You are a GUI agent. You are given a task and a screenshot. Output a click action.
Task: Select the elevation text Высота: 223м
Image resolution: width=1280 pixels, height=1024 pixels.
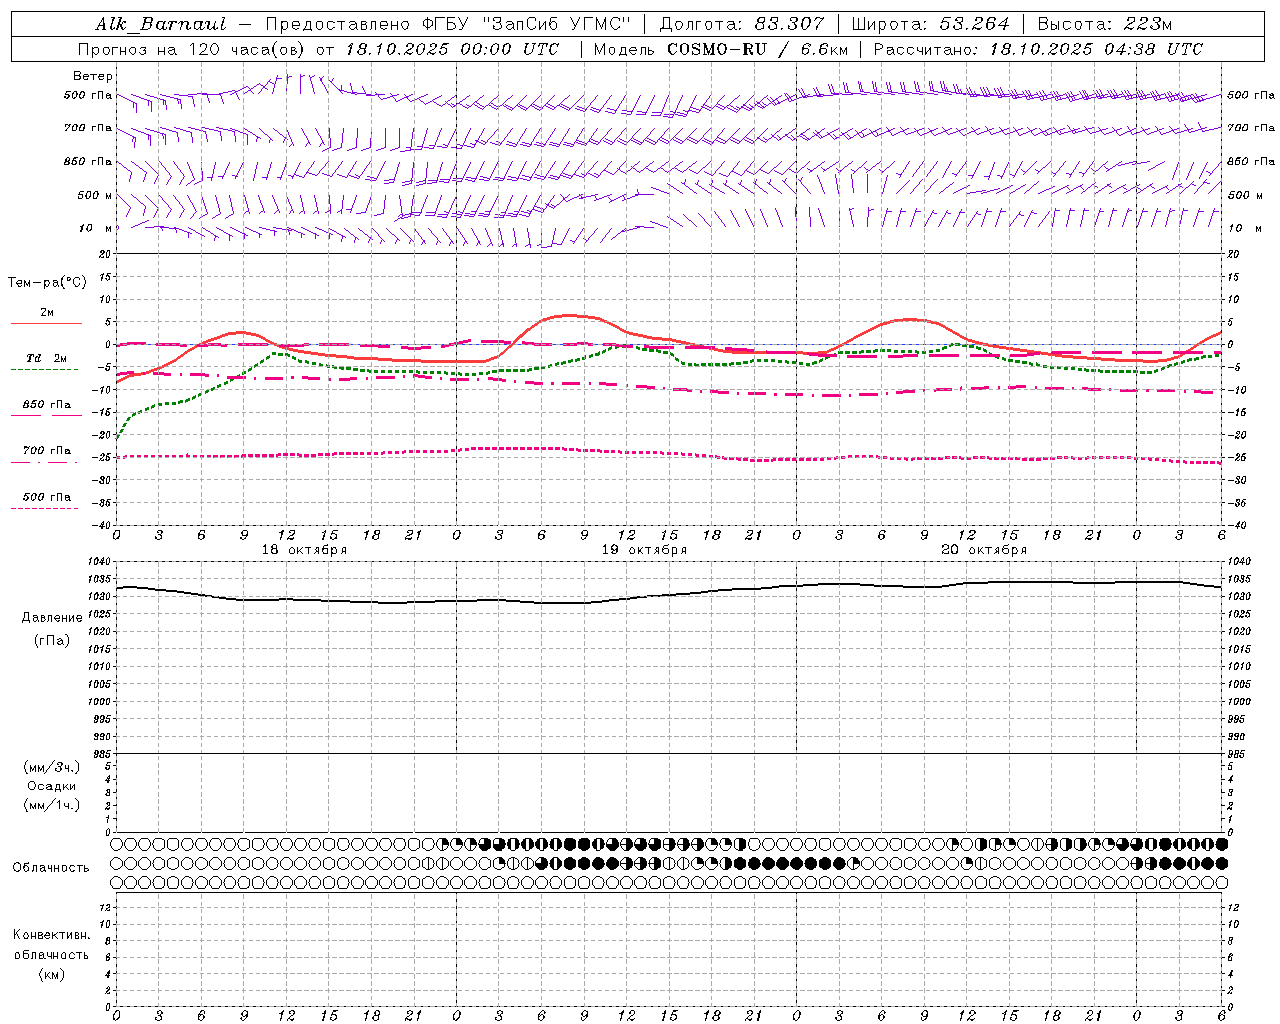click(x=1105, y=25)
